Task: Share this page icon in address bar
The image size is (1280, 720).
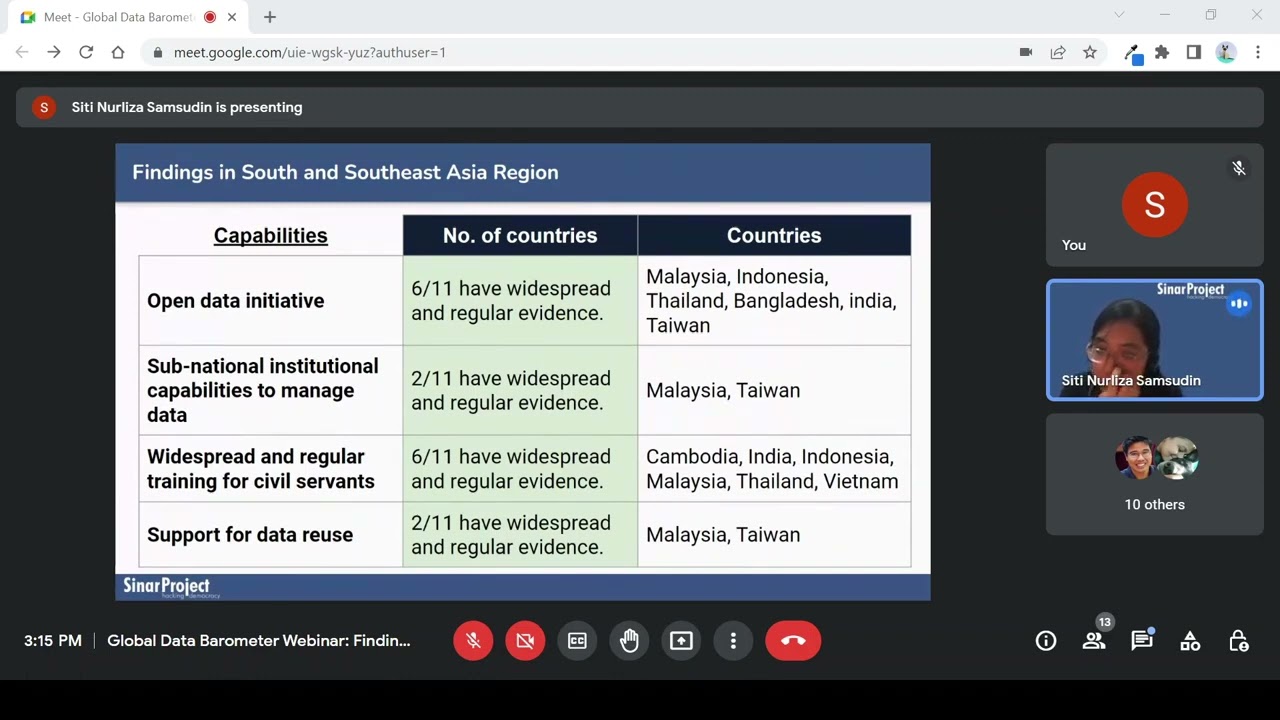Action: 1058,52
